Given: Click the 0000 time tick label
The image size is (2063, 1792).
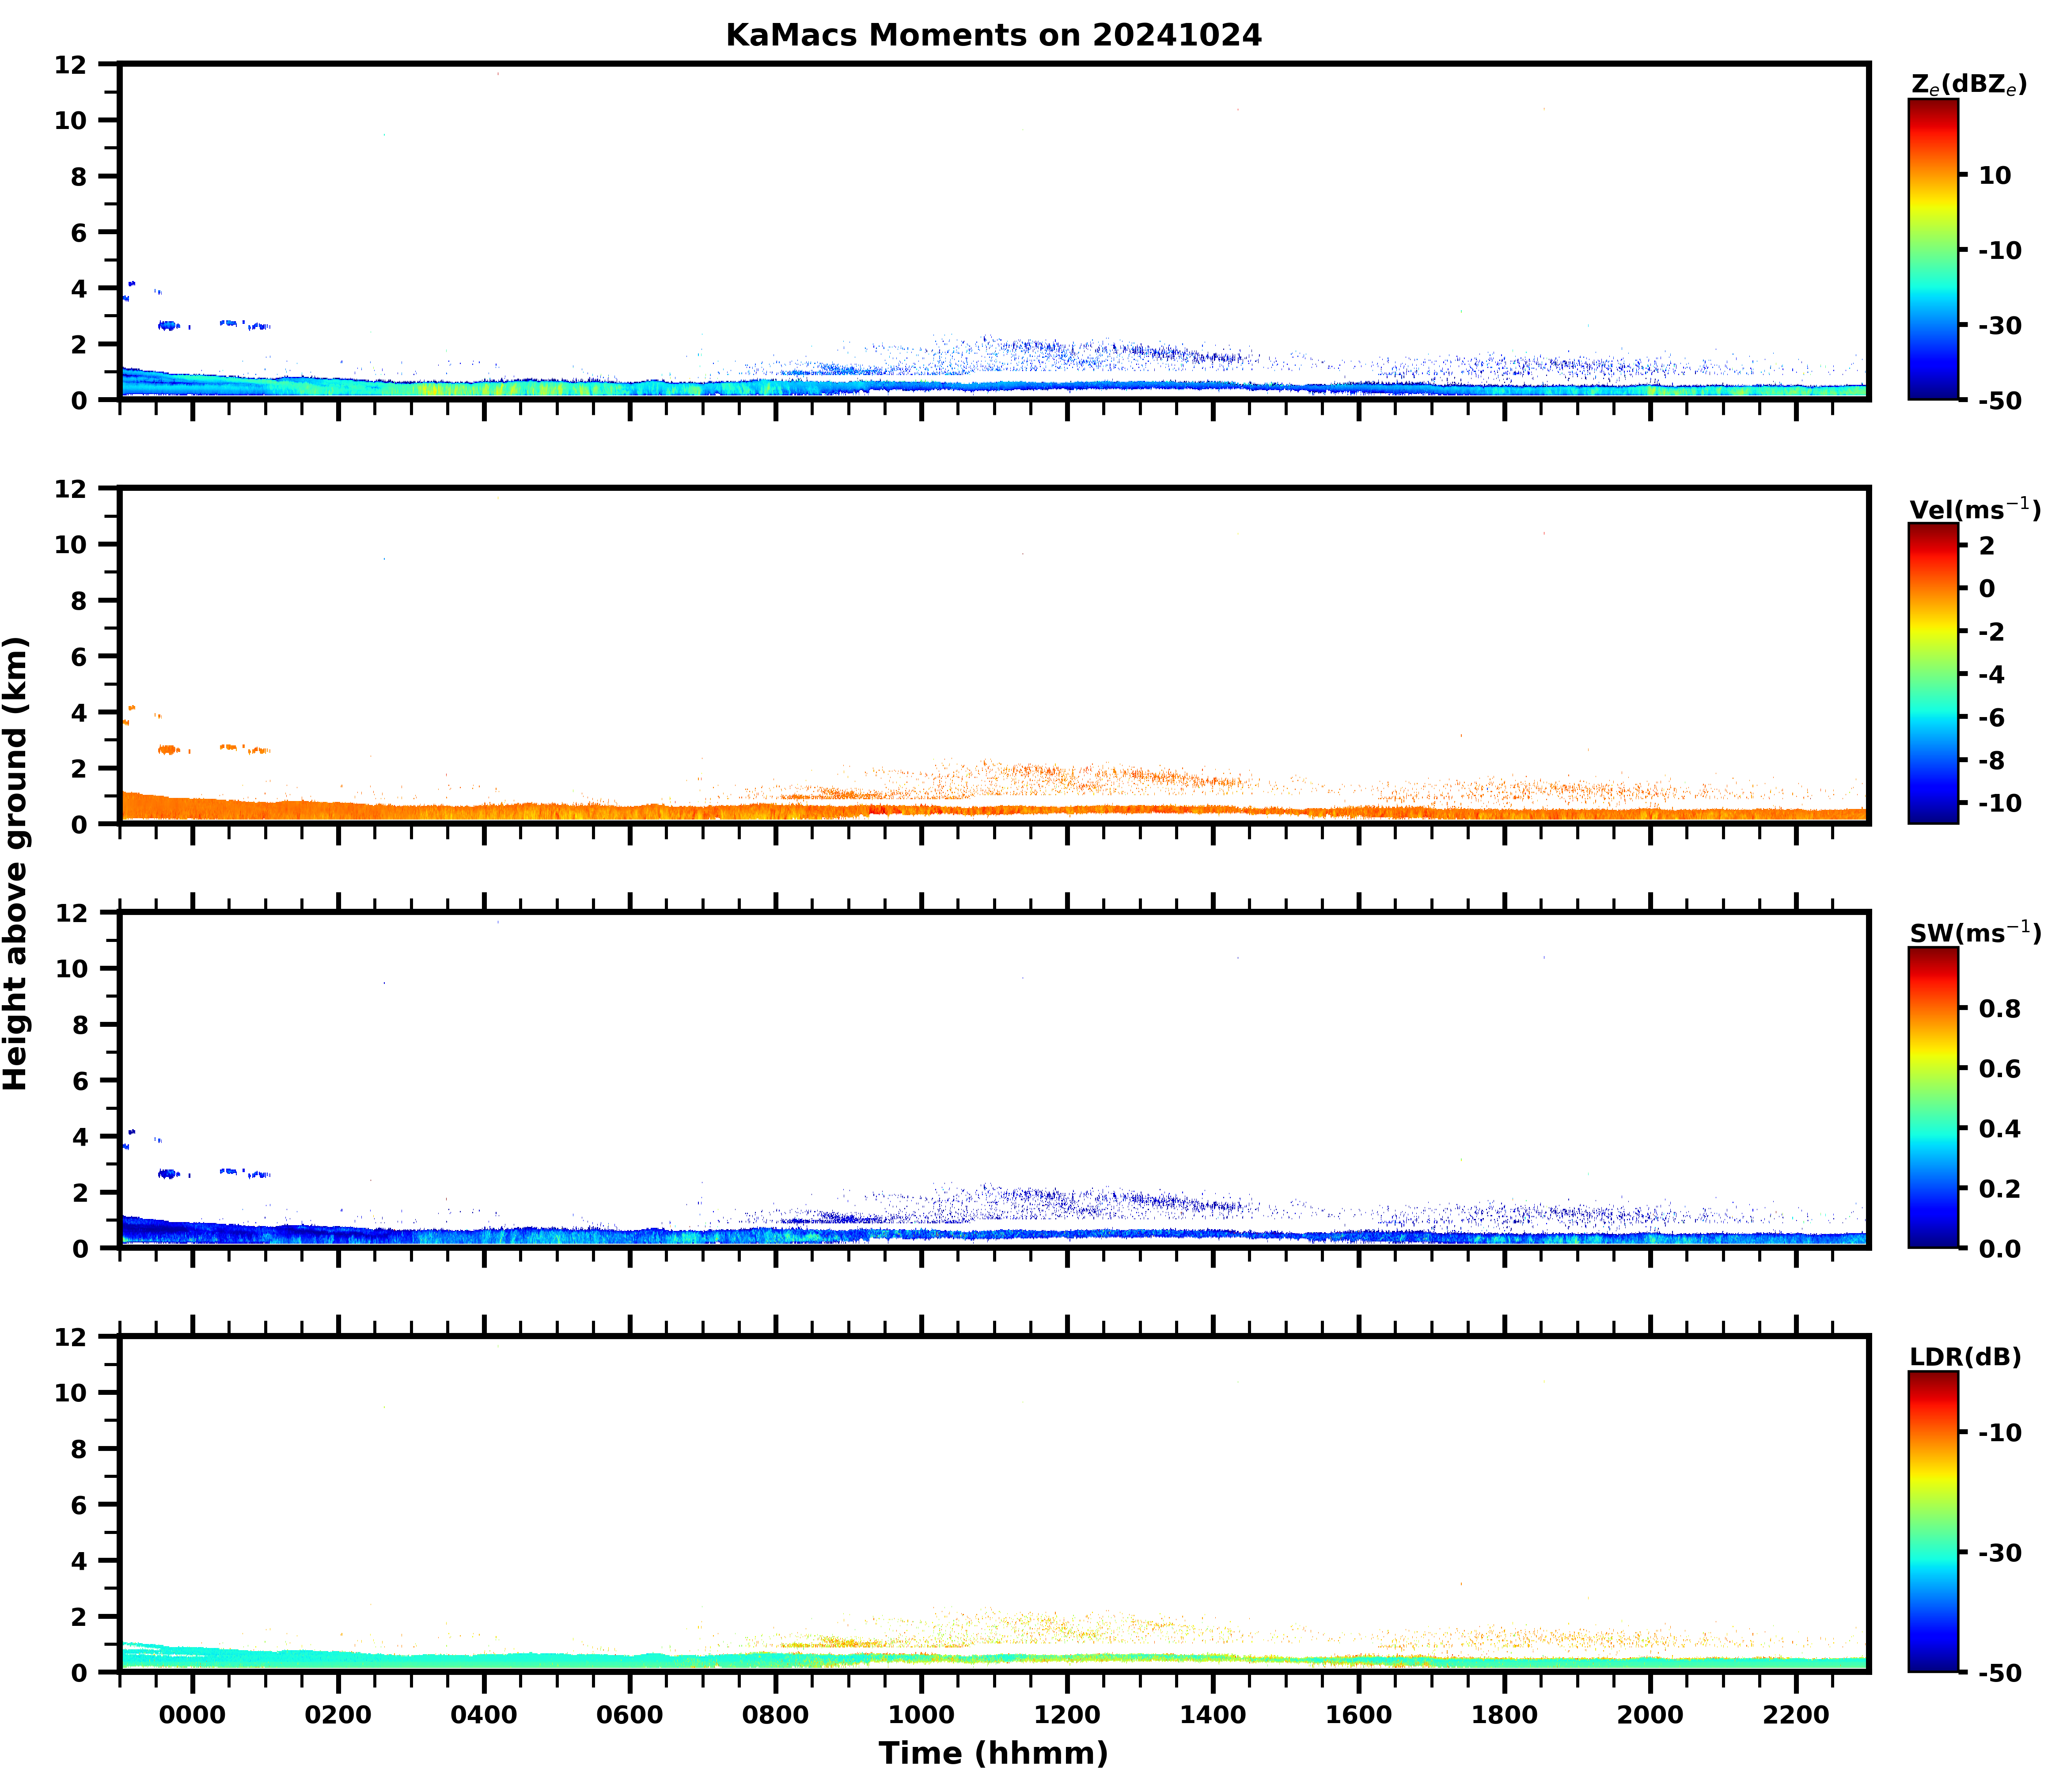Looking at the screenshot, I should tap(192, 1715).
